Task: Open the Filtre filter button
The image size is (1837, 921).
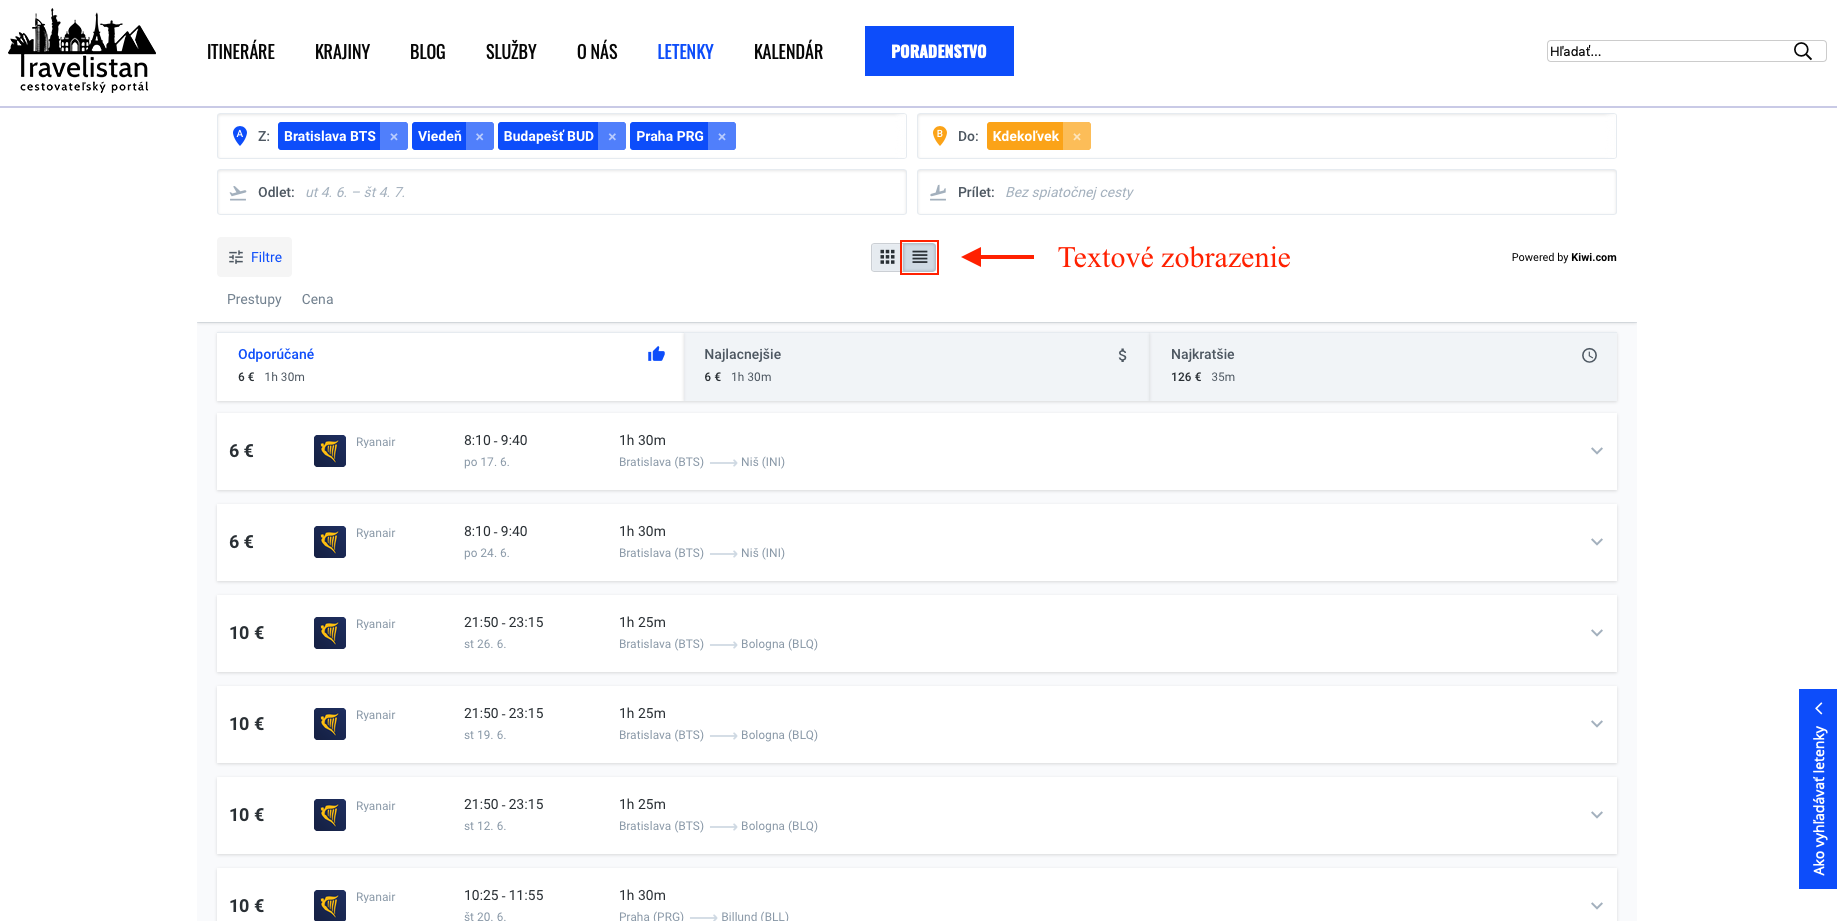Action: click(x=255, y=257)
